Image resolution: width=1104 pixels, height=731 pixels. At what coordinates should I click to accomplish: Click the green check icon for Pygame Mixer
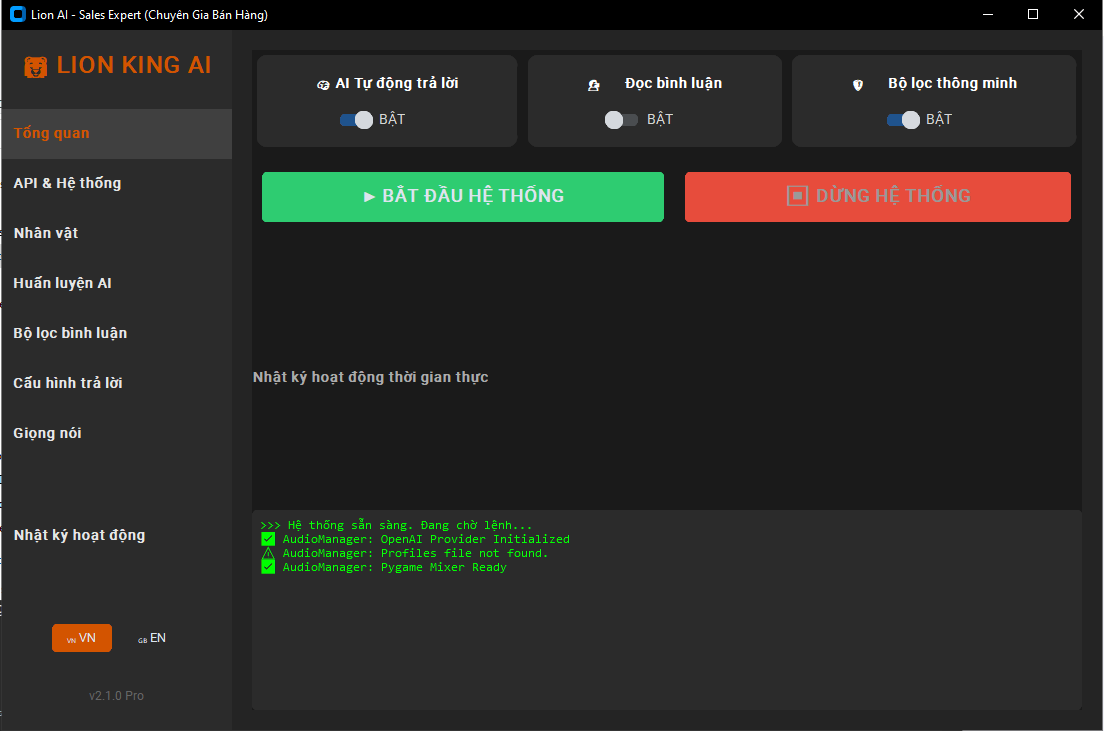267,567
